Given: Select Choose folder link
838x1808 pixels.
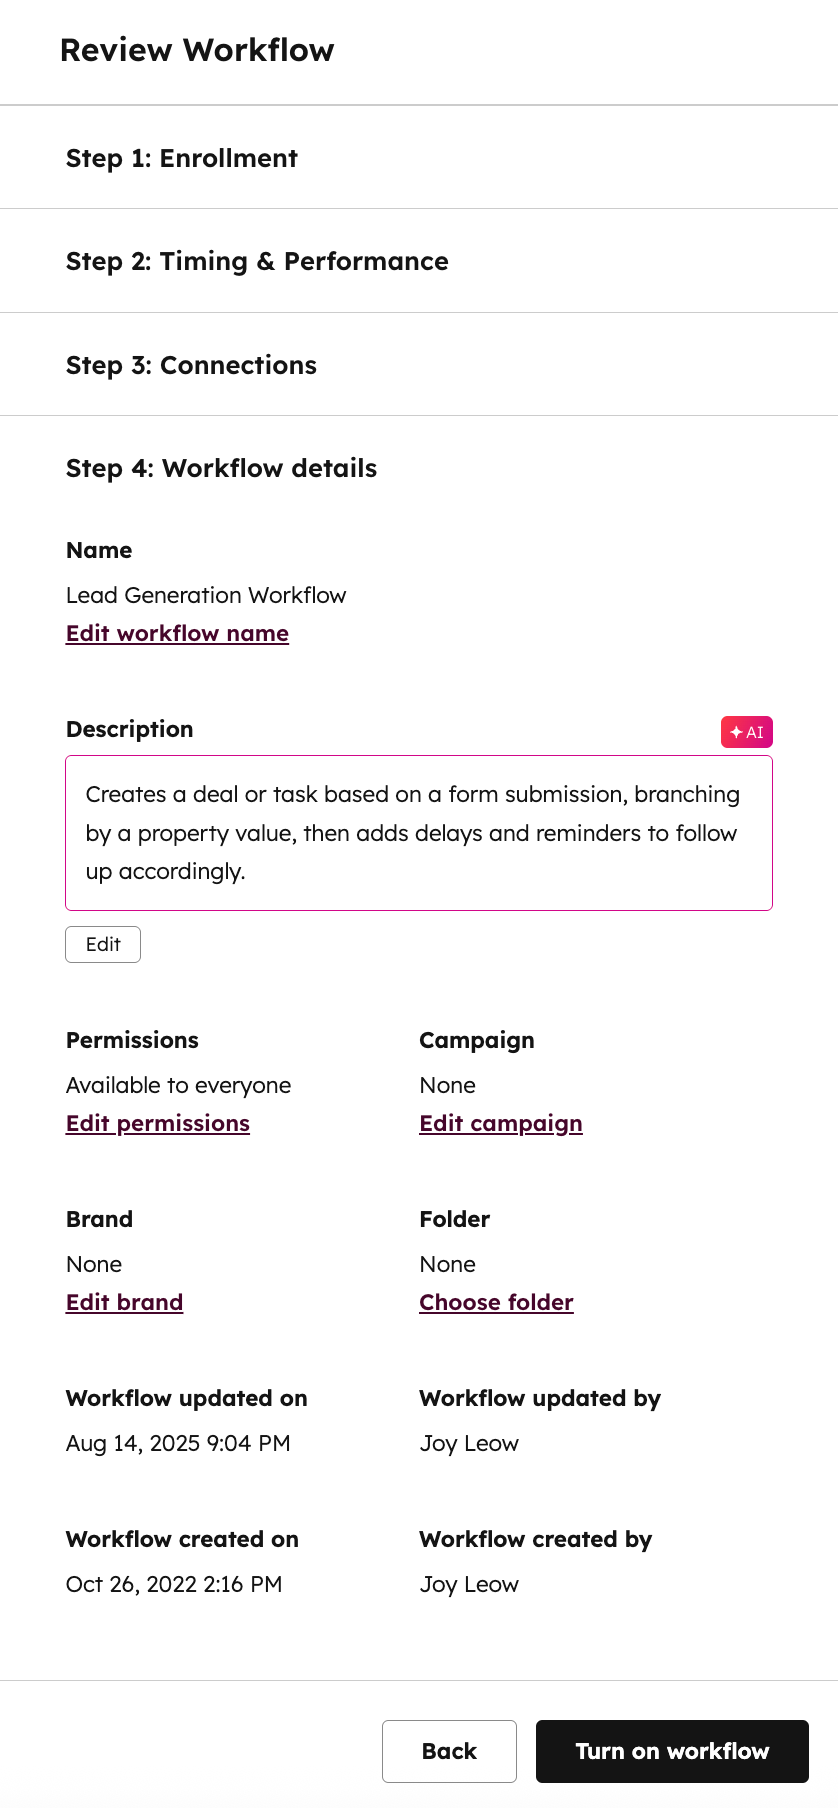Looking at the screenshot, I should coord(496,1302).
